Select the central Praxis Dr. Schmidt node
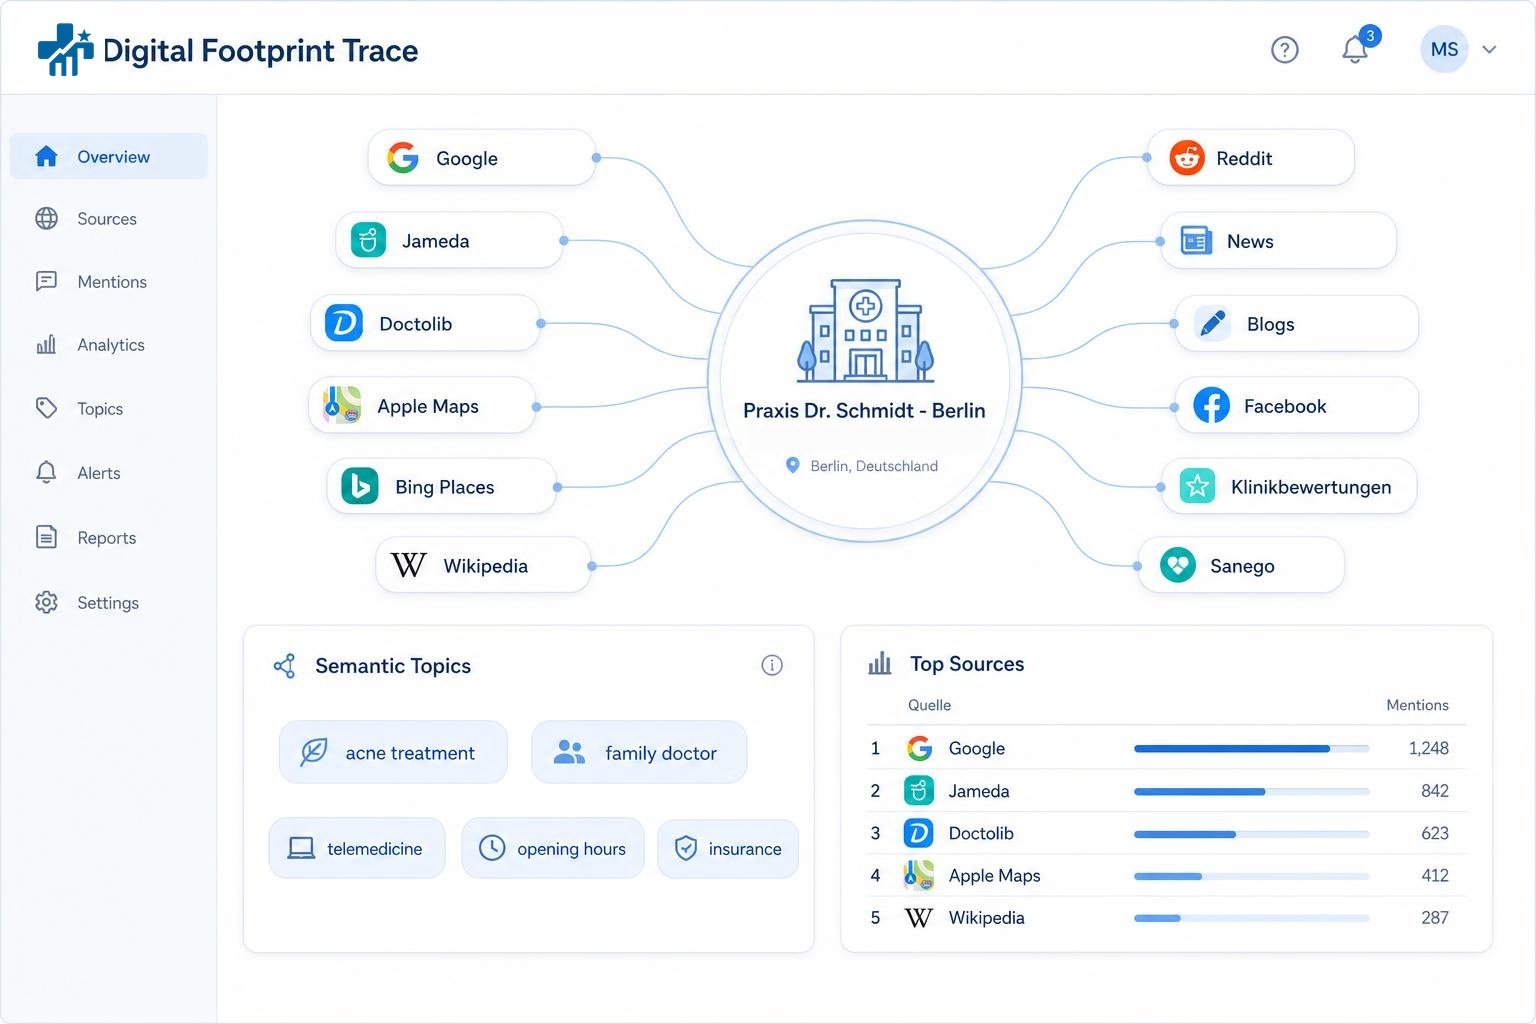 coord(865,380)
